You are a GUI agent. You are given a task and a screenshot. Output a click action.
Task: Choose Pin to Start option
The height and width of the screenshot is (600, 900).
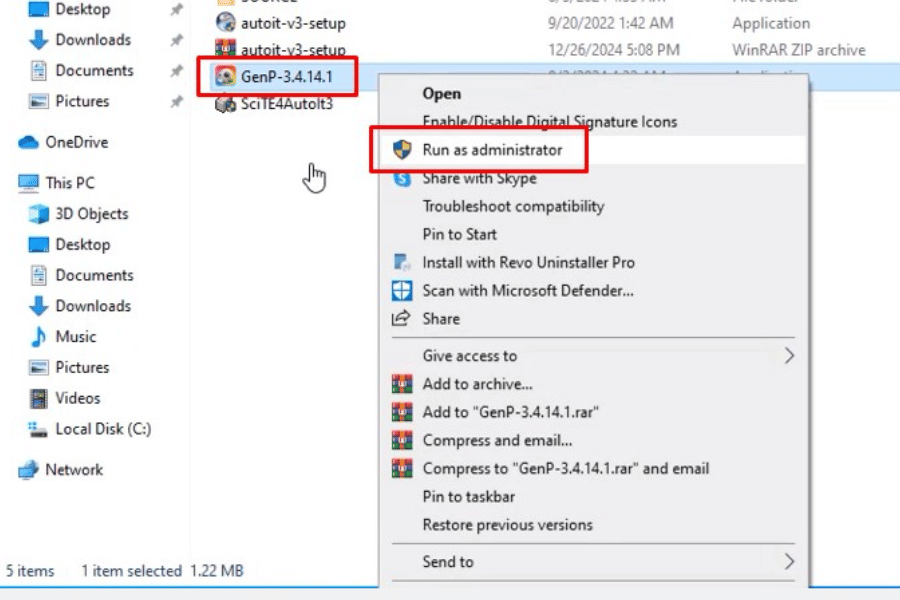459,235
